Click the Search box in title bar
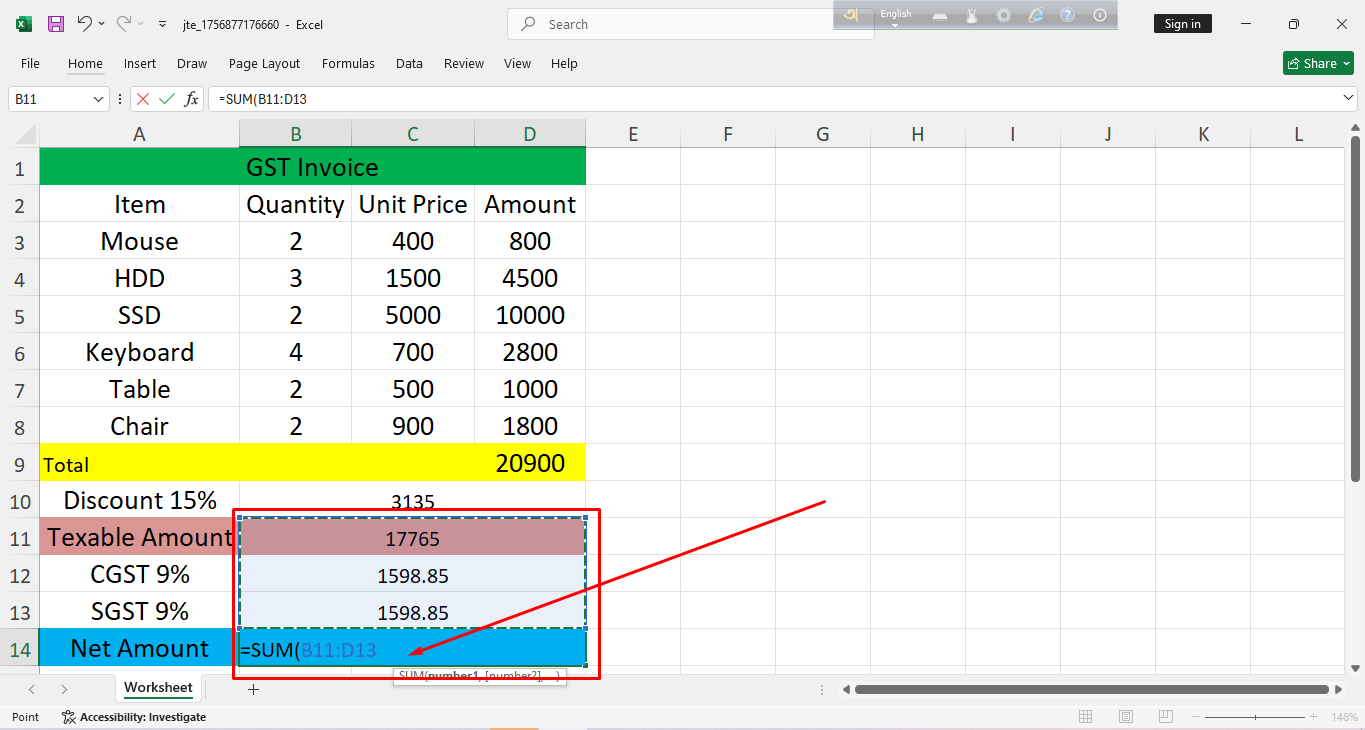 [690, 24]
